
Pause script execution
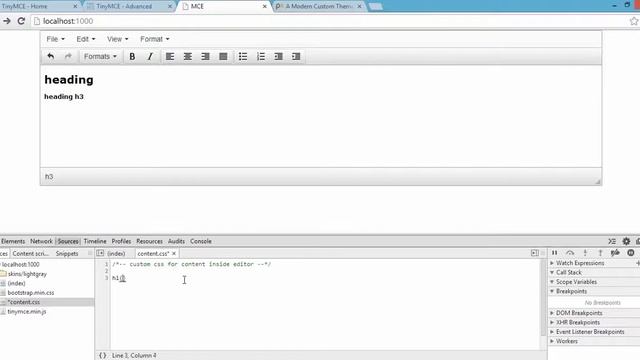tap(554, 253)
